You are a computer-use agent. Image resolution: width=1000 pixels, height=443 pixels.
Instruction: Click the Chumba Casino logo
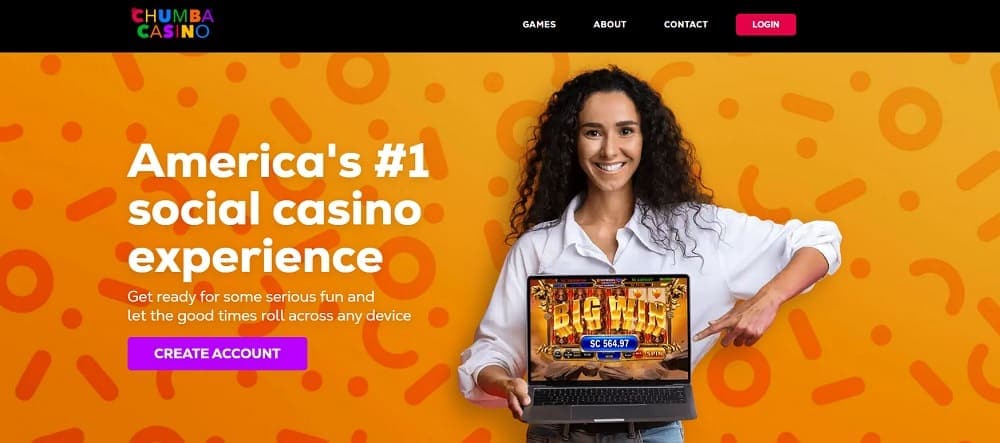tap(172, 23)
